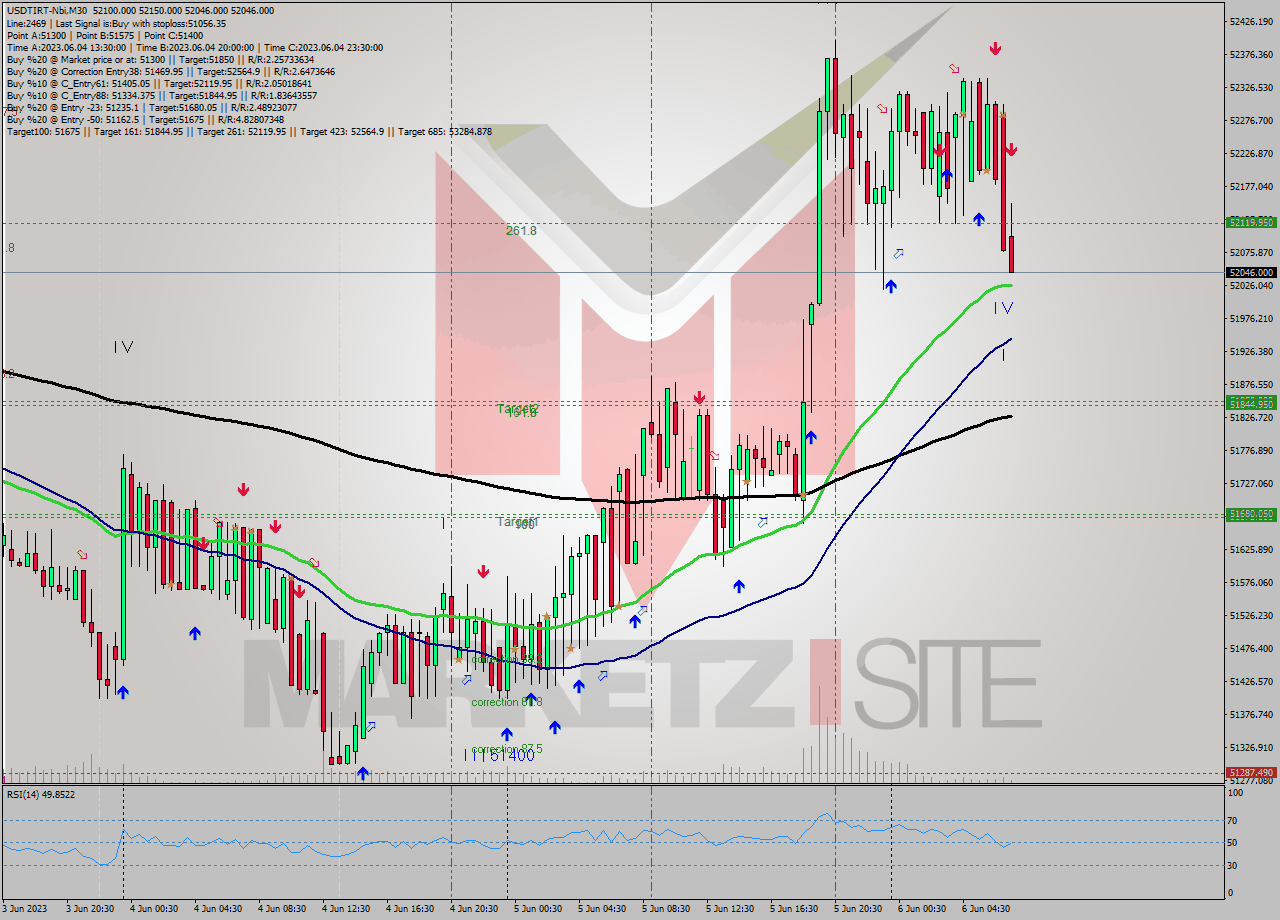Click the '261.8' Fibonacci level label
The height and width of the screenshot is (920, 1280).
521,230
